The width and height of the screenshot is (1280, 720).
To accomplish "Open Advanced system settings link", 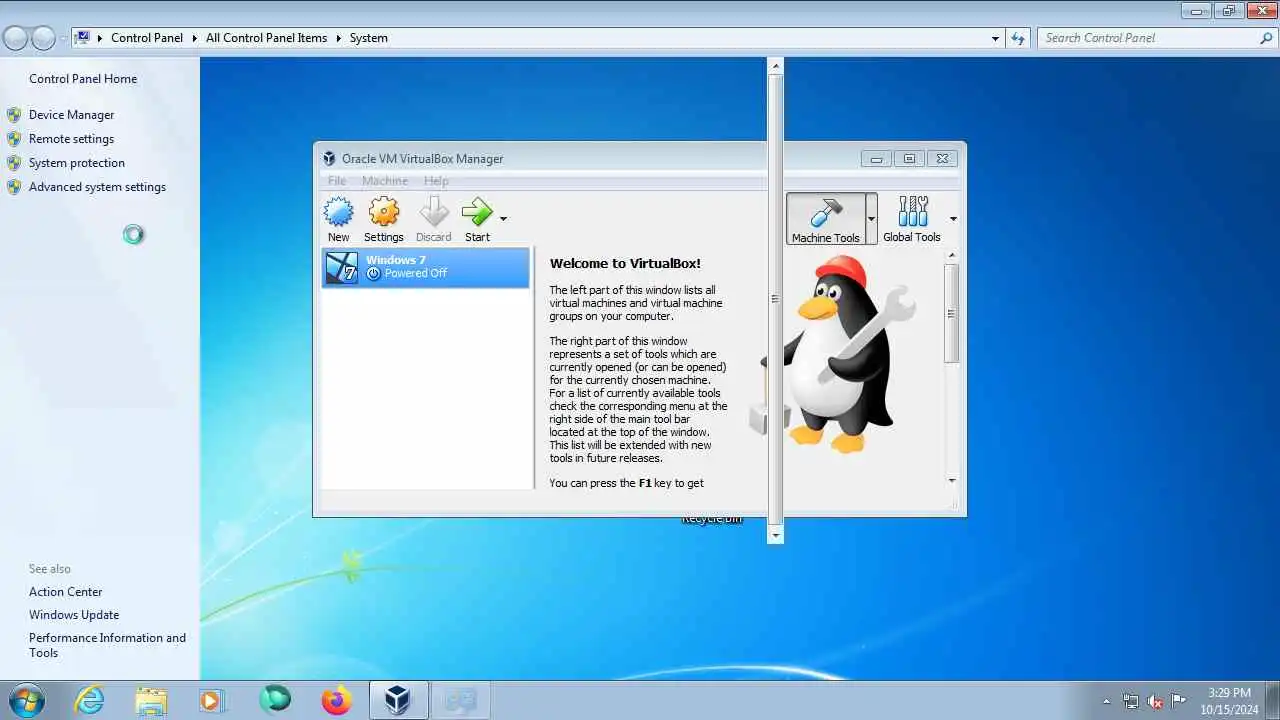I will click(97, 187).
